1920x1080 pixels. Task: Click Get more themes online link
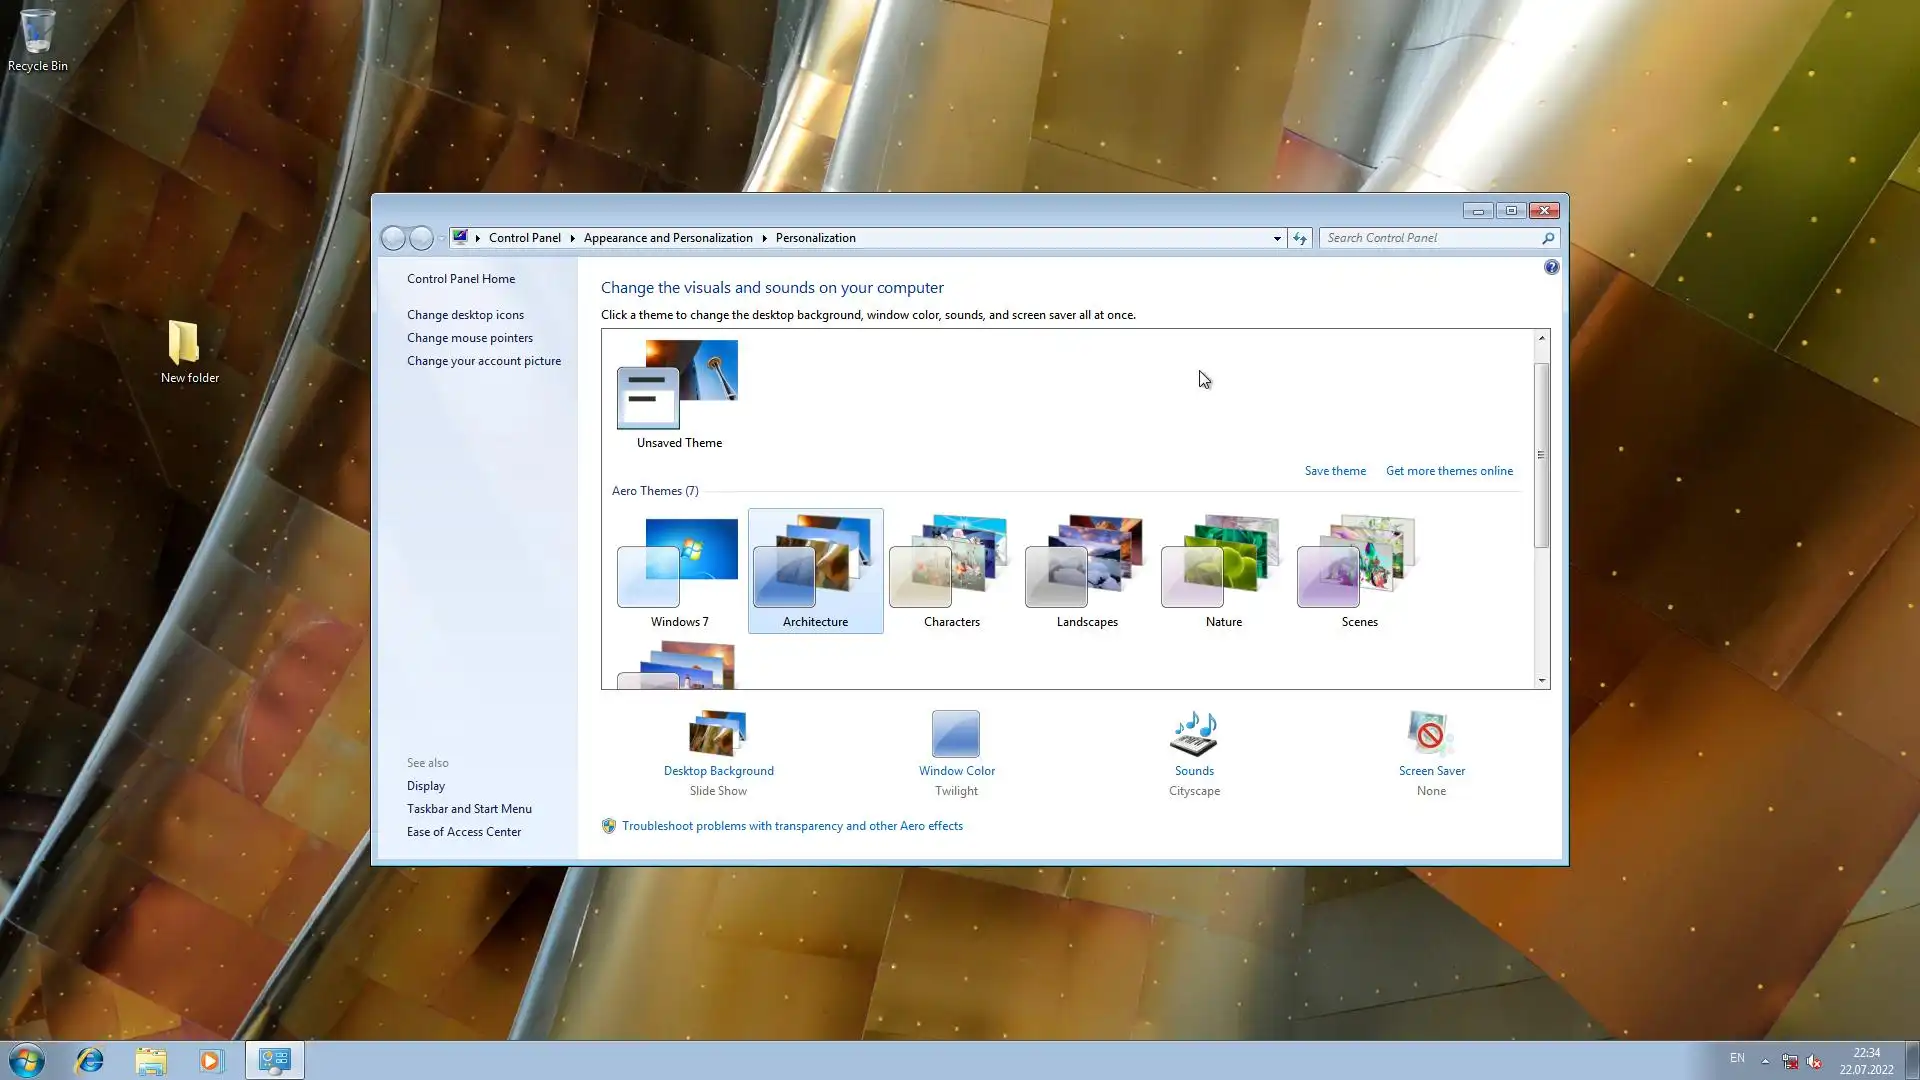[1449, 471]
